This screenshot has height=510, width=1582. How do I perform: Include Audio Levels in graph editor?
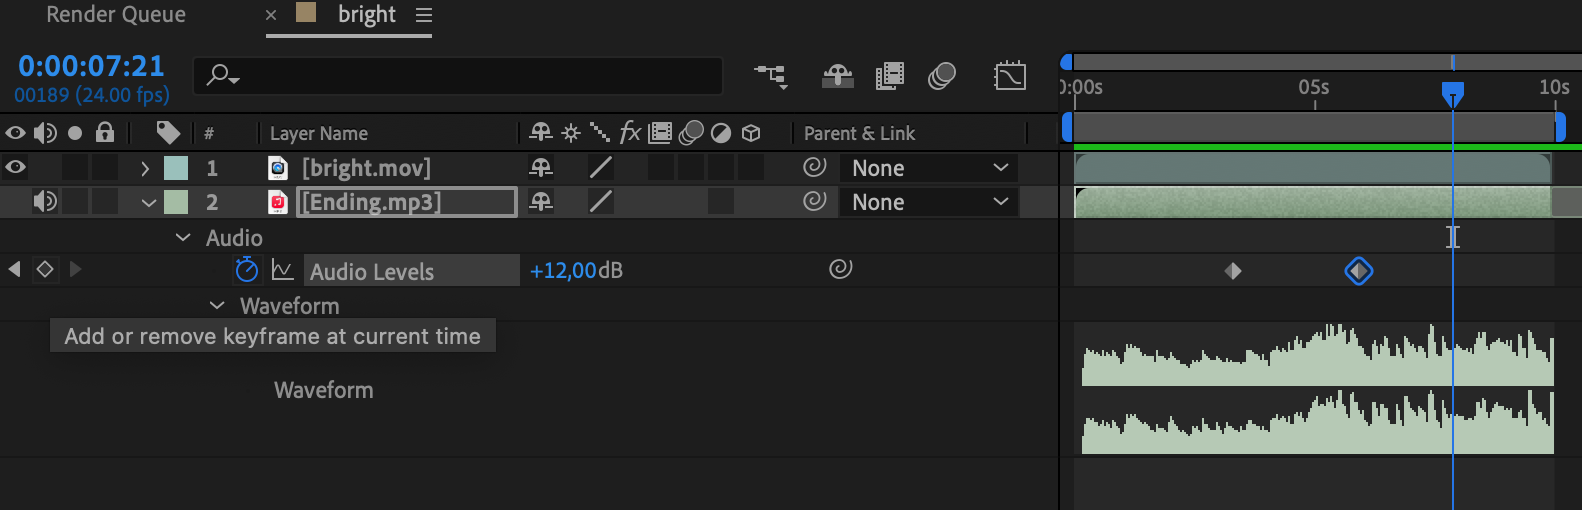pos(282,270)
